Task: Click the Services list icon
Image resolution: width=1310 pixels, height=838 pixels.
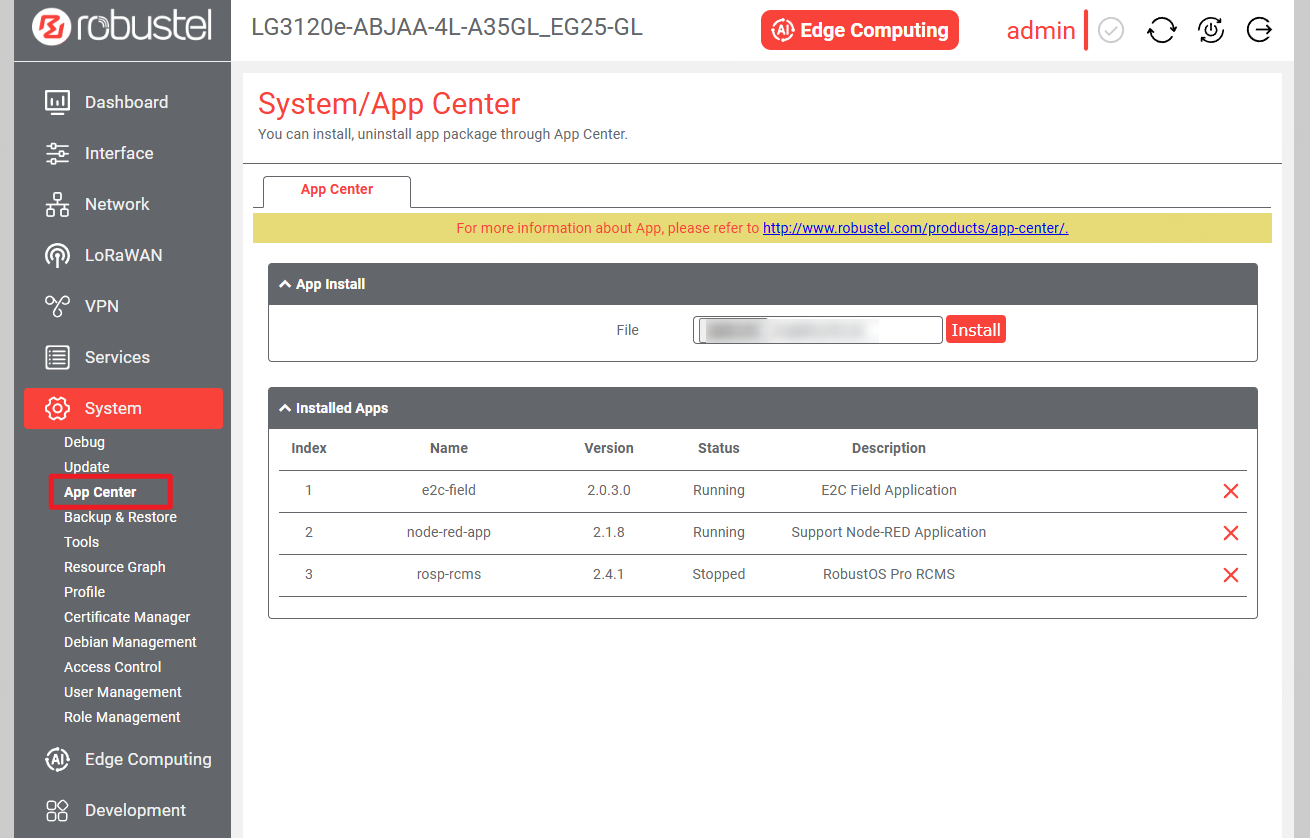Action: tap(57, 357)
